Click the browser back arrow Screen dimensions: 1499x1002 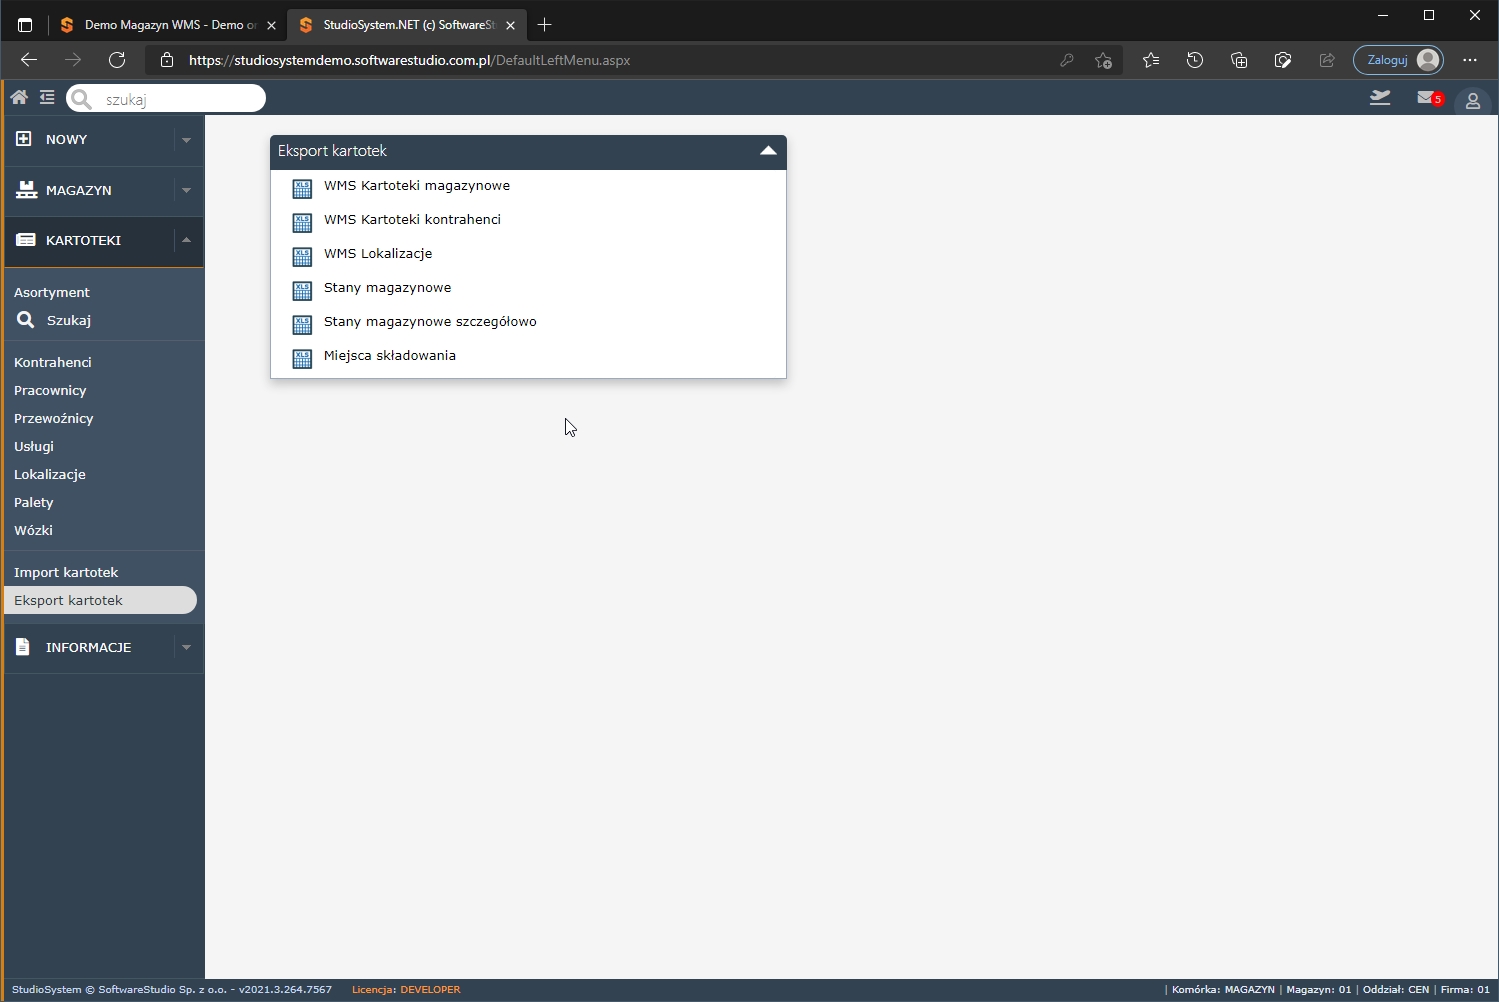[x=29, y=60]
